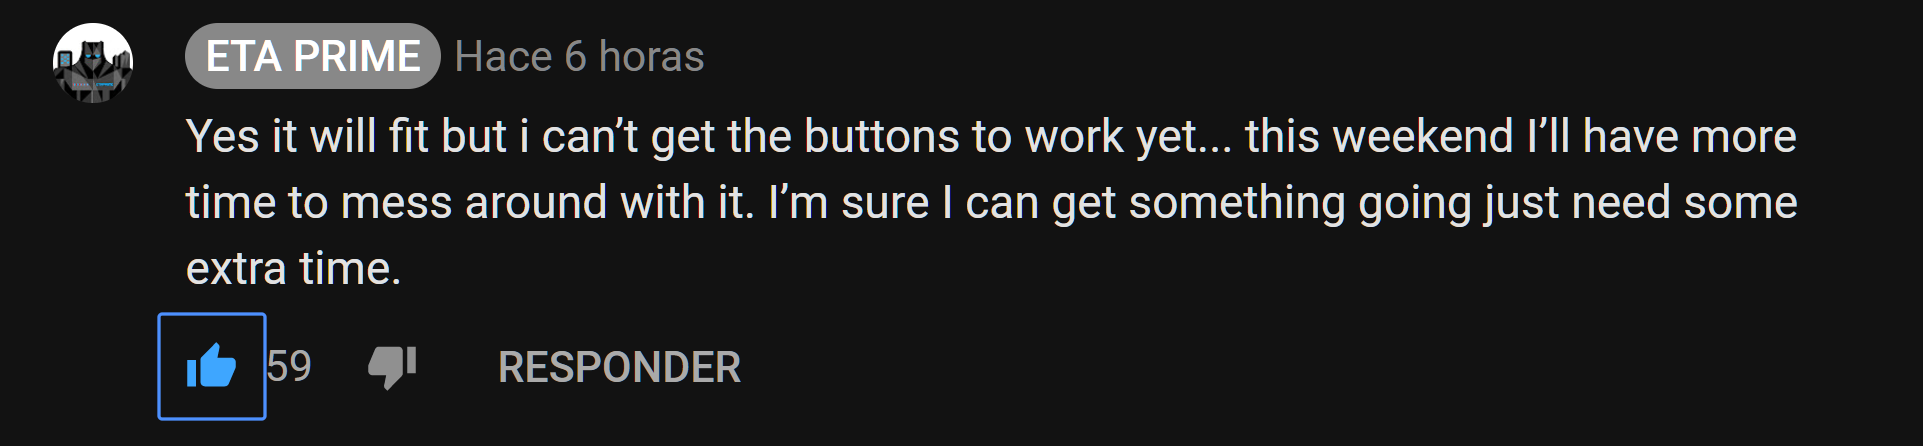Click the thumbs-down dislike icon
This screenshot has height=446, width=1923.
pyautogui.click(x=392, y=366)
